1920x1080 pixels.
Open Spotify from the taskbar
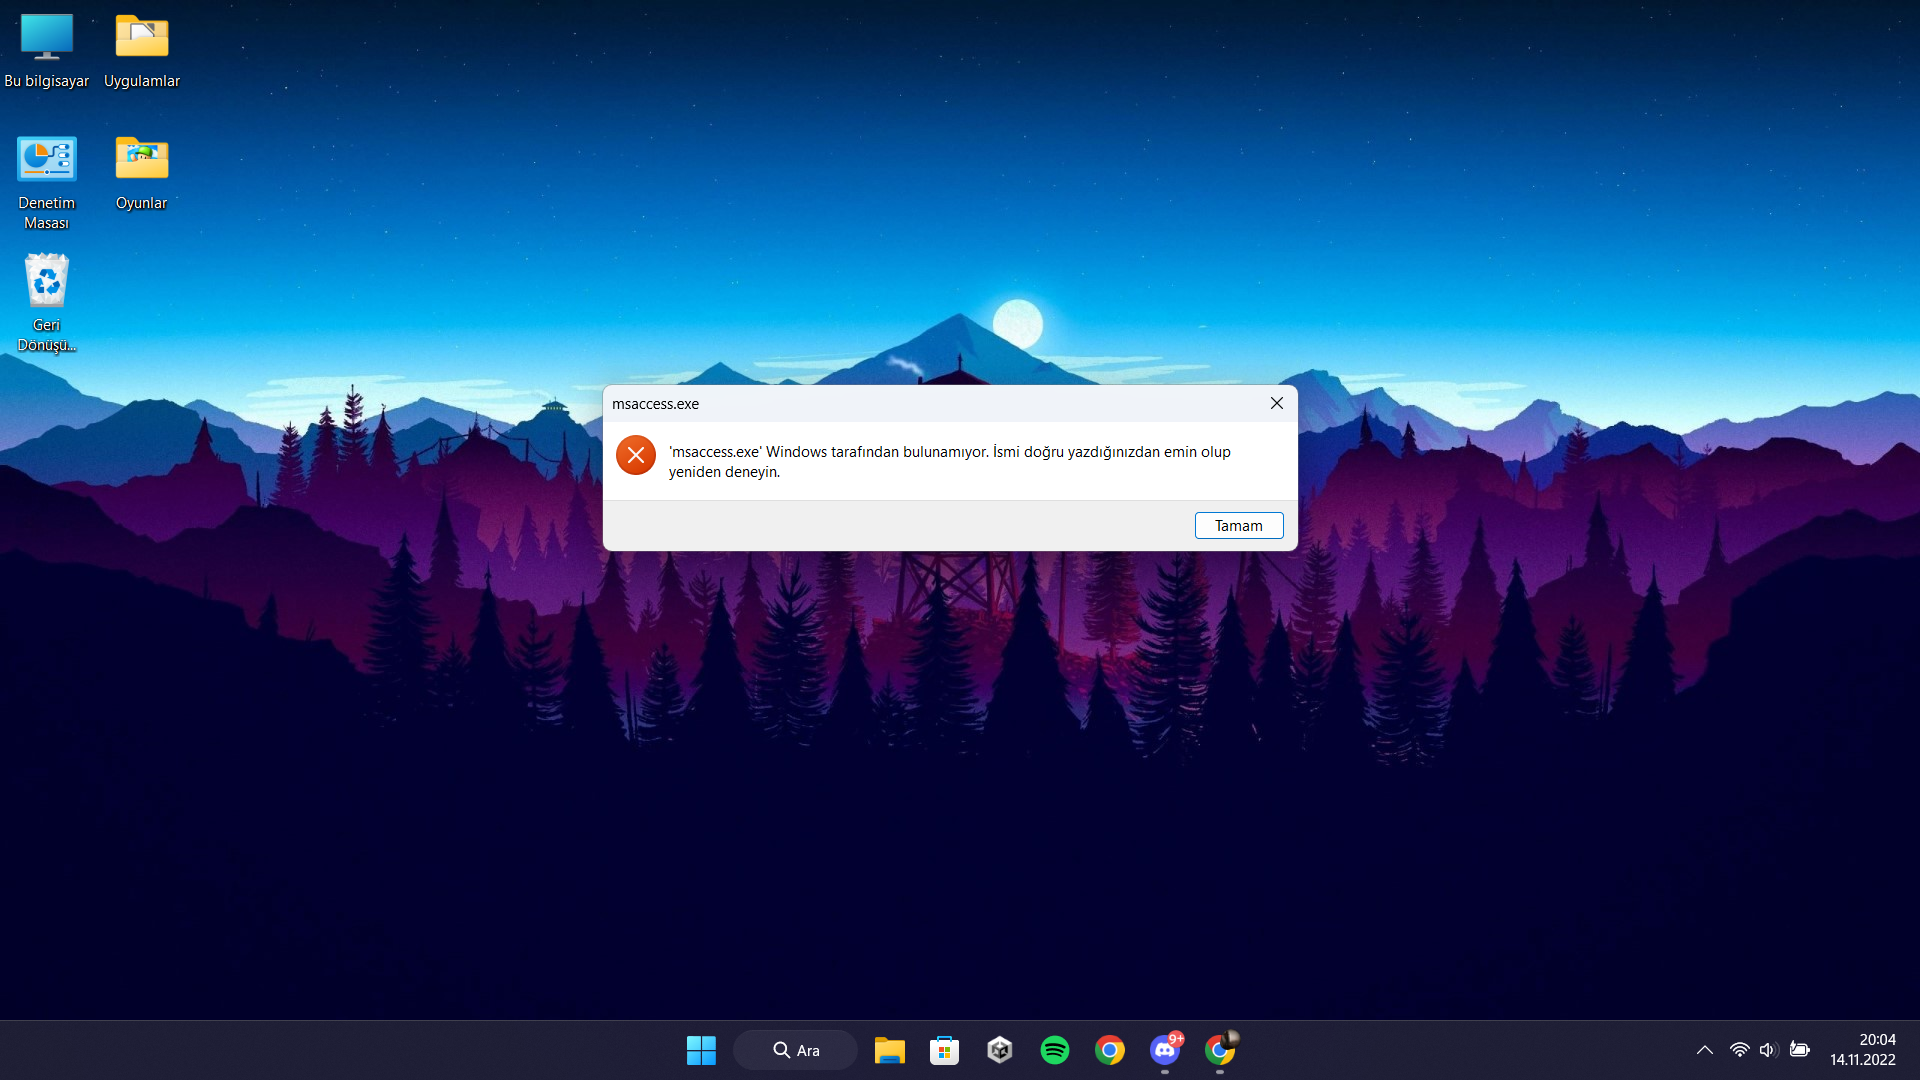click(x=1054, y=1050)
